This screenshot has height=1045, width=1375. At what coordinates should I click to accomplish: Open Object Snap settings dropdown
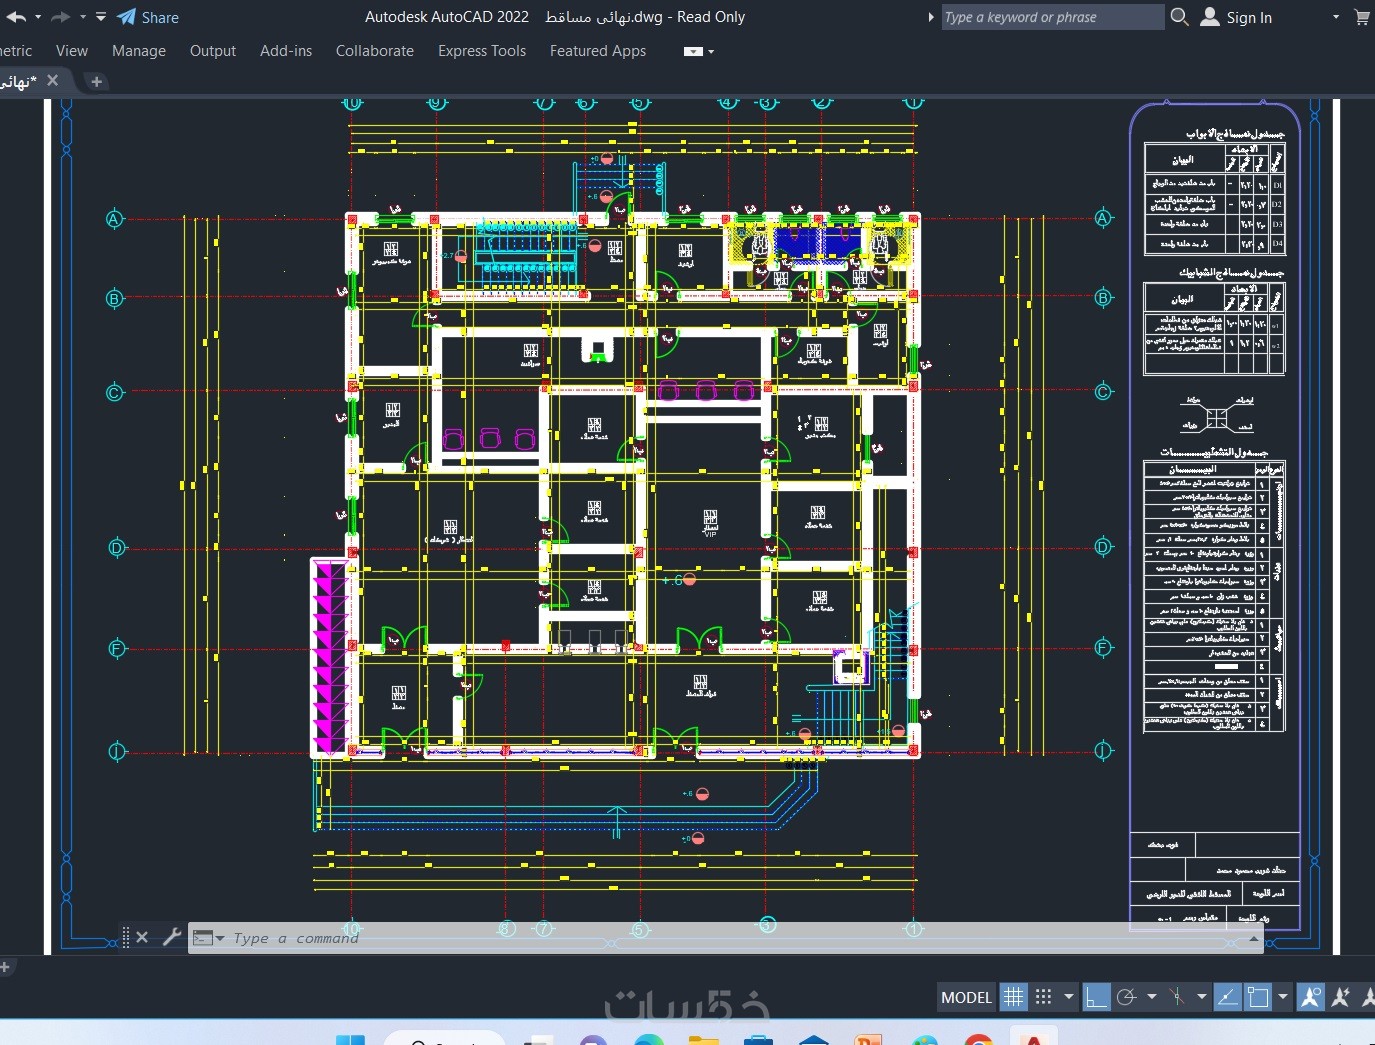coord(1283,997)
